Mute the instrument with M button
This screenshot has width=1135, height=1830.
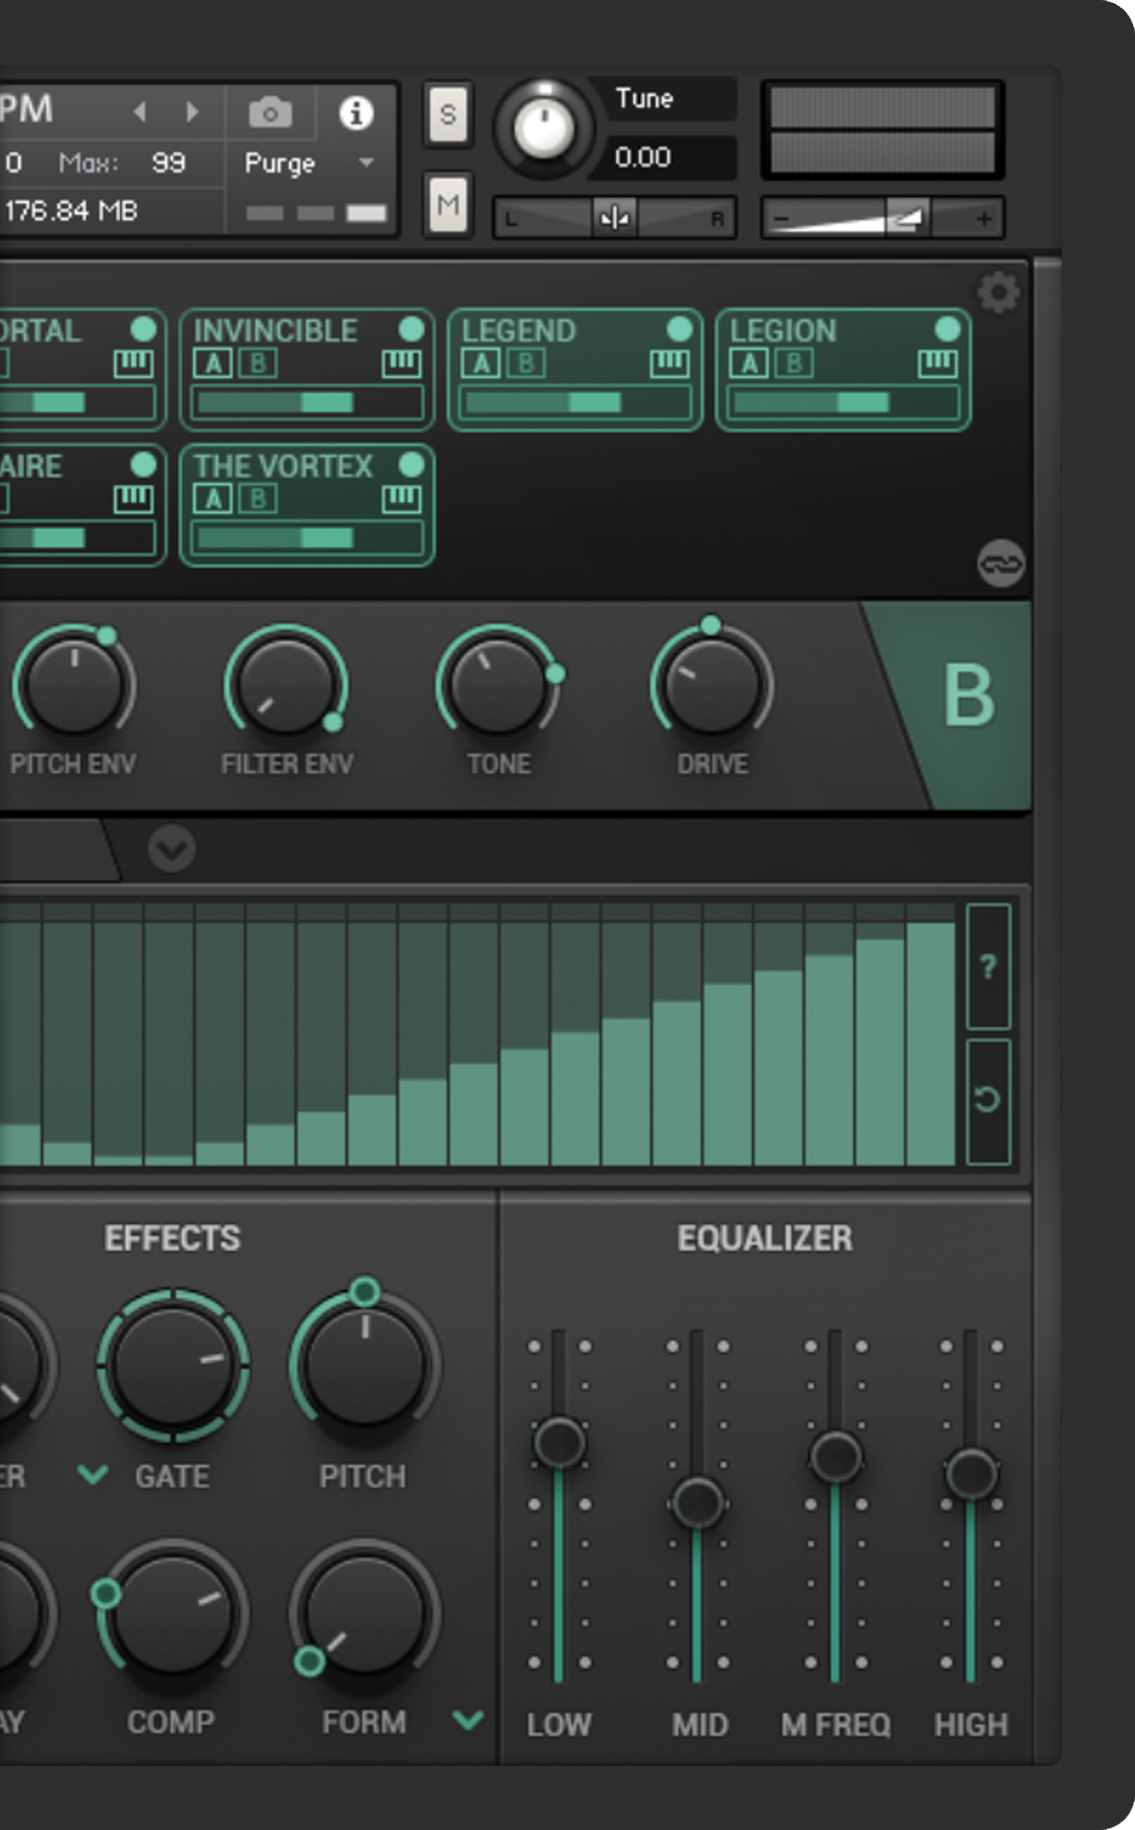[x=447, y=205]
